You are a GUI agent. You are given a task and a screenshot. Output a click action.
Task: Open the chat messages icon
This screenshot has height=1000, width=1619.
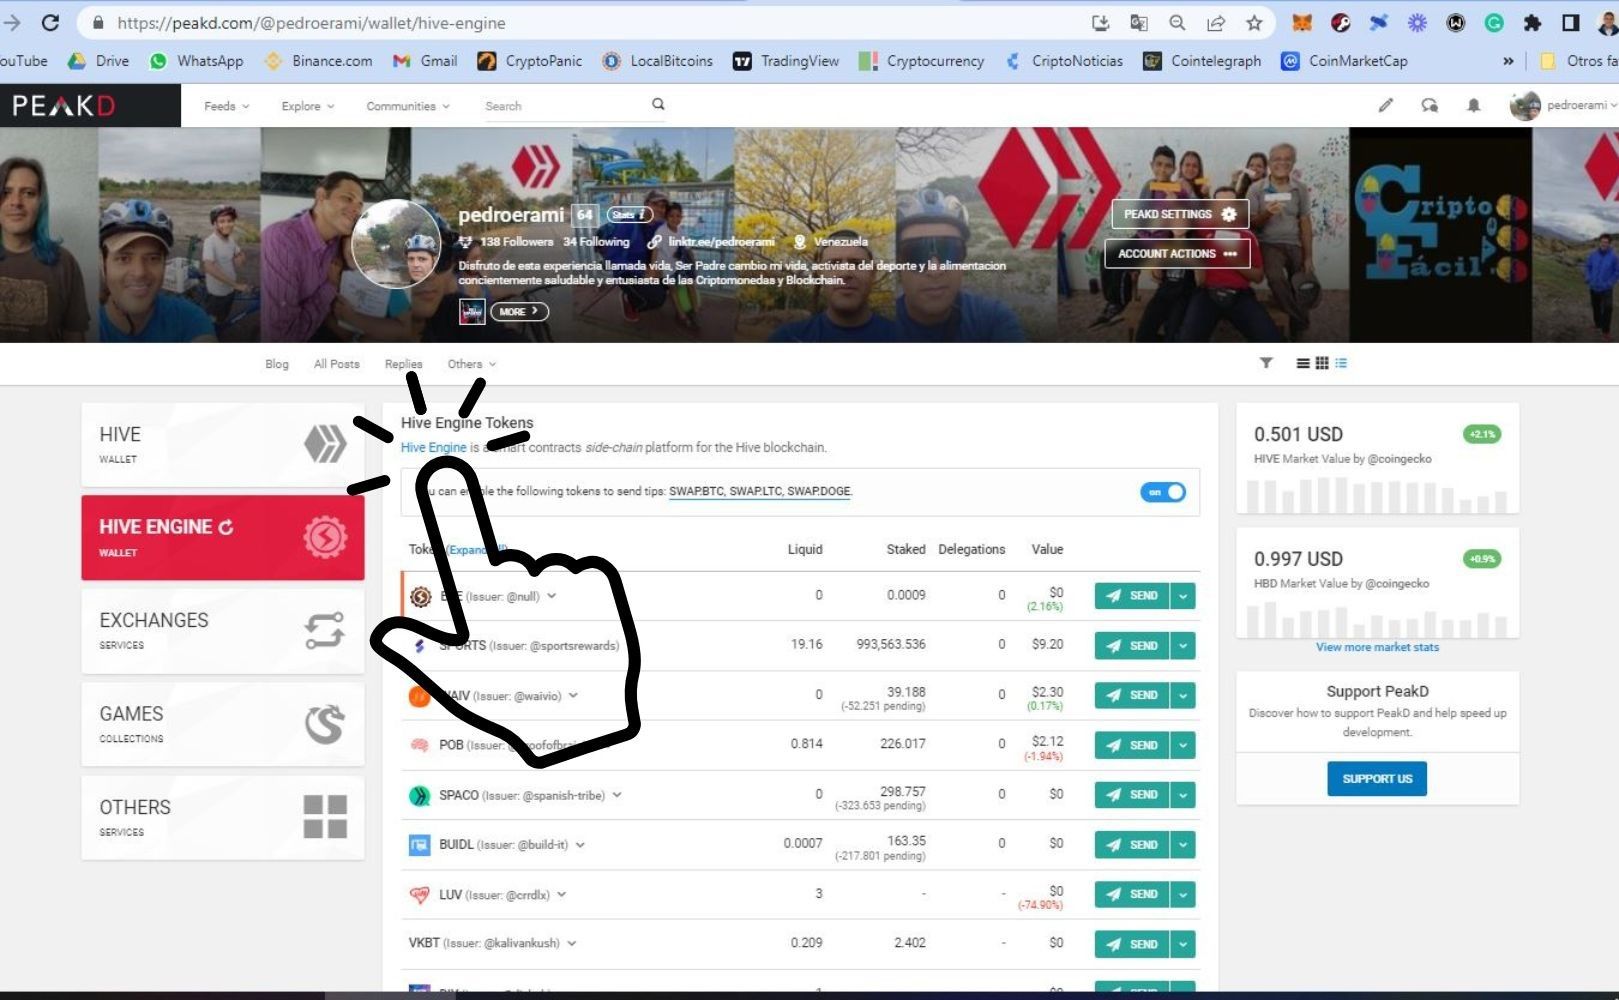click(x=1430, y=105)
